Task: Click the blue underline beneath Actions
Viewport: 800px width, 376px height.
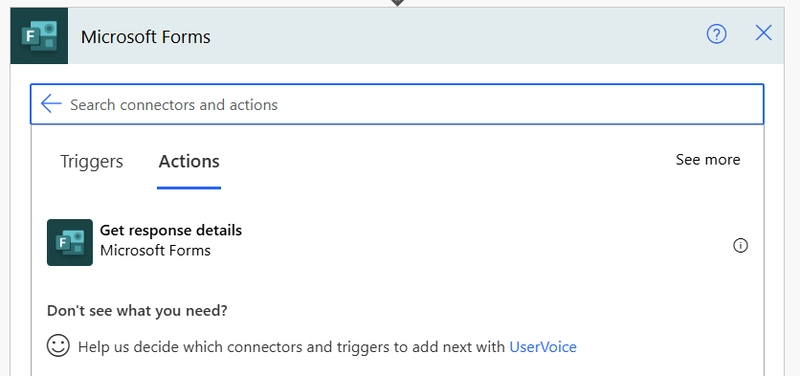Action: [x=189, y=188]
